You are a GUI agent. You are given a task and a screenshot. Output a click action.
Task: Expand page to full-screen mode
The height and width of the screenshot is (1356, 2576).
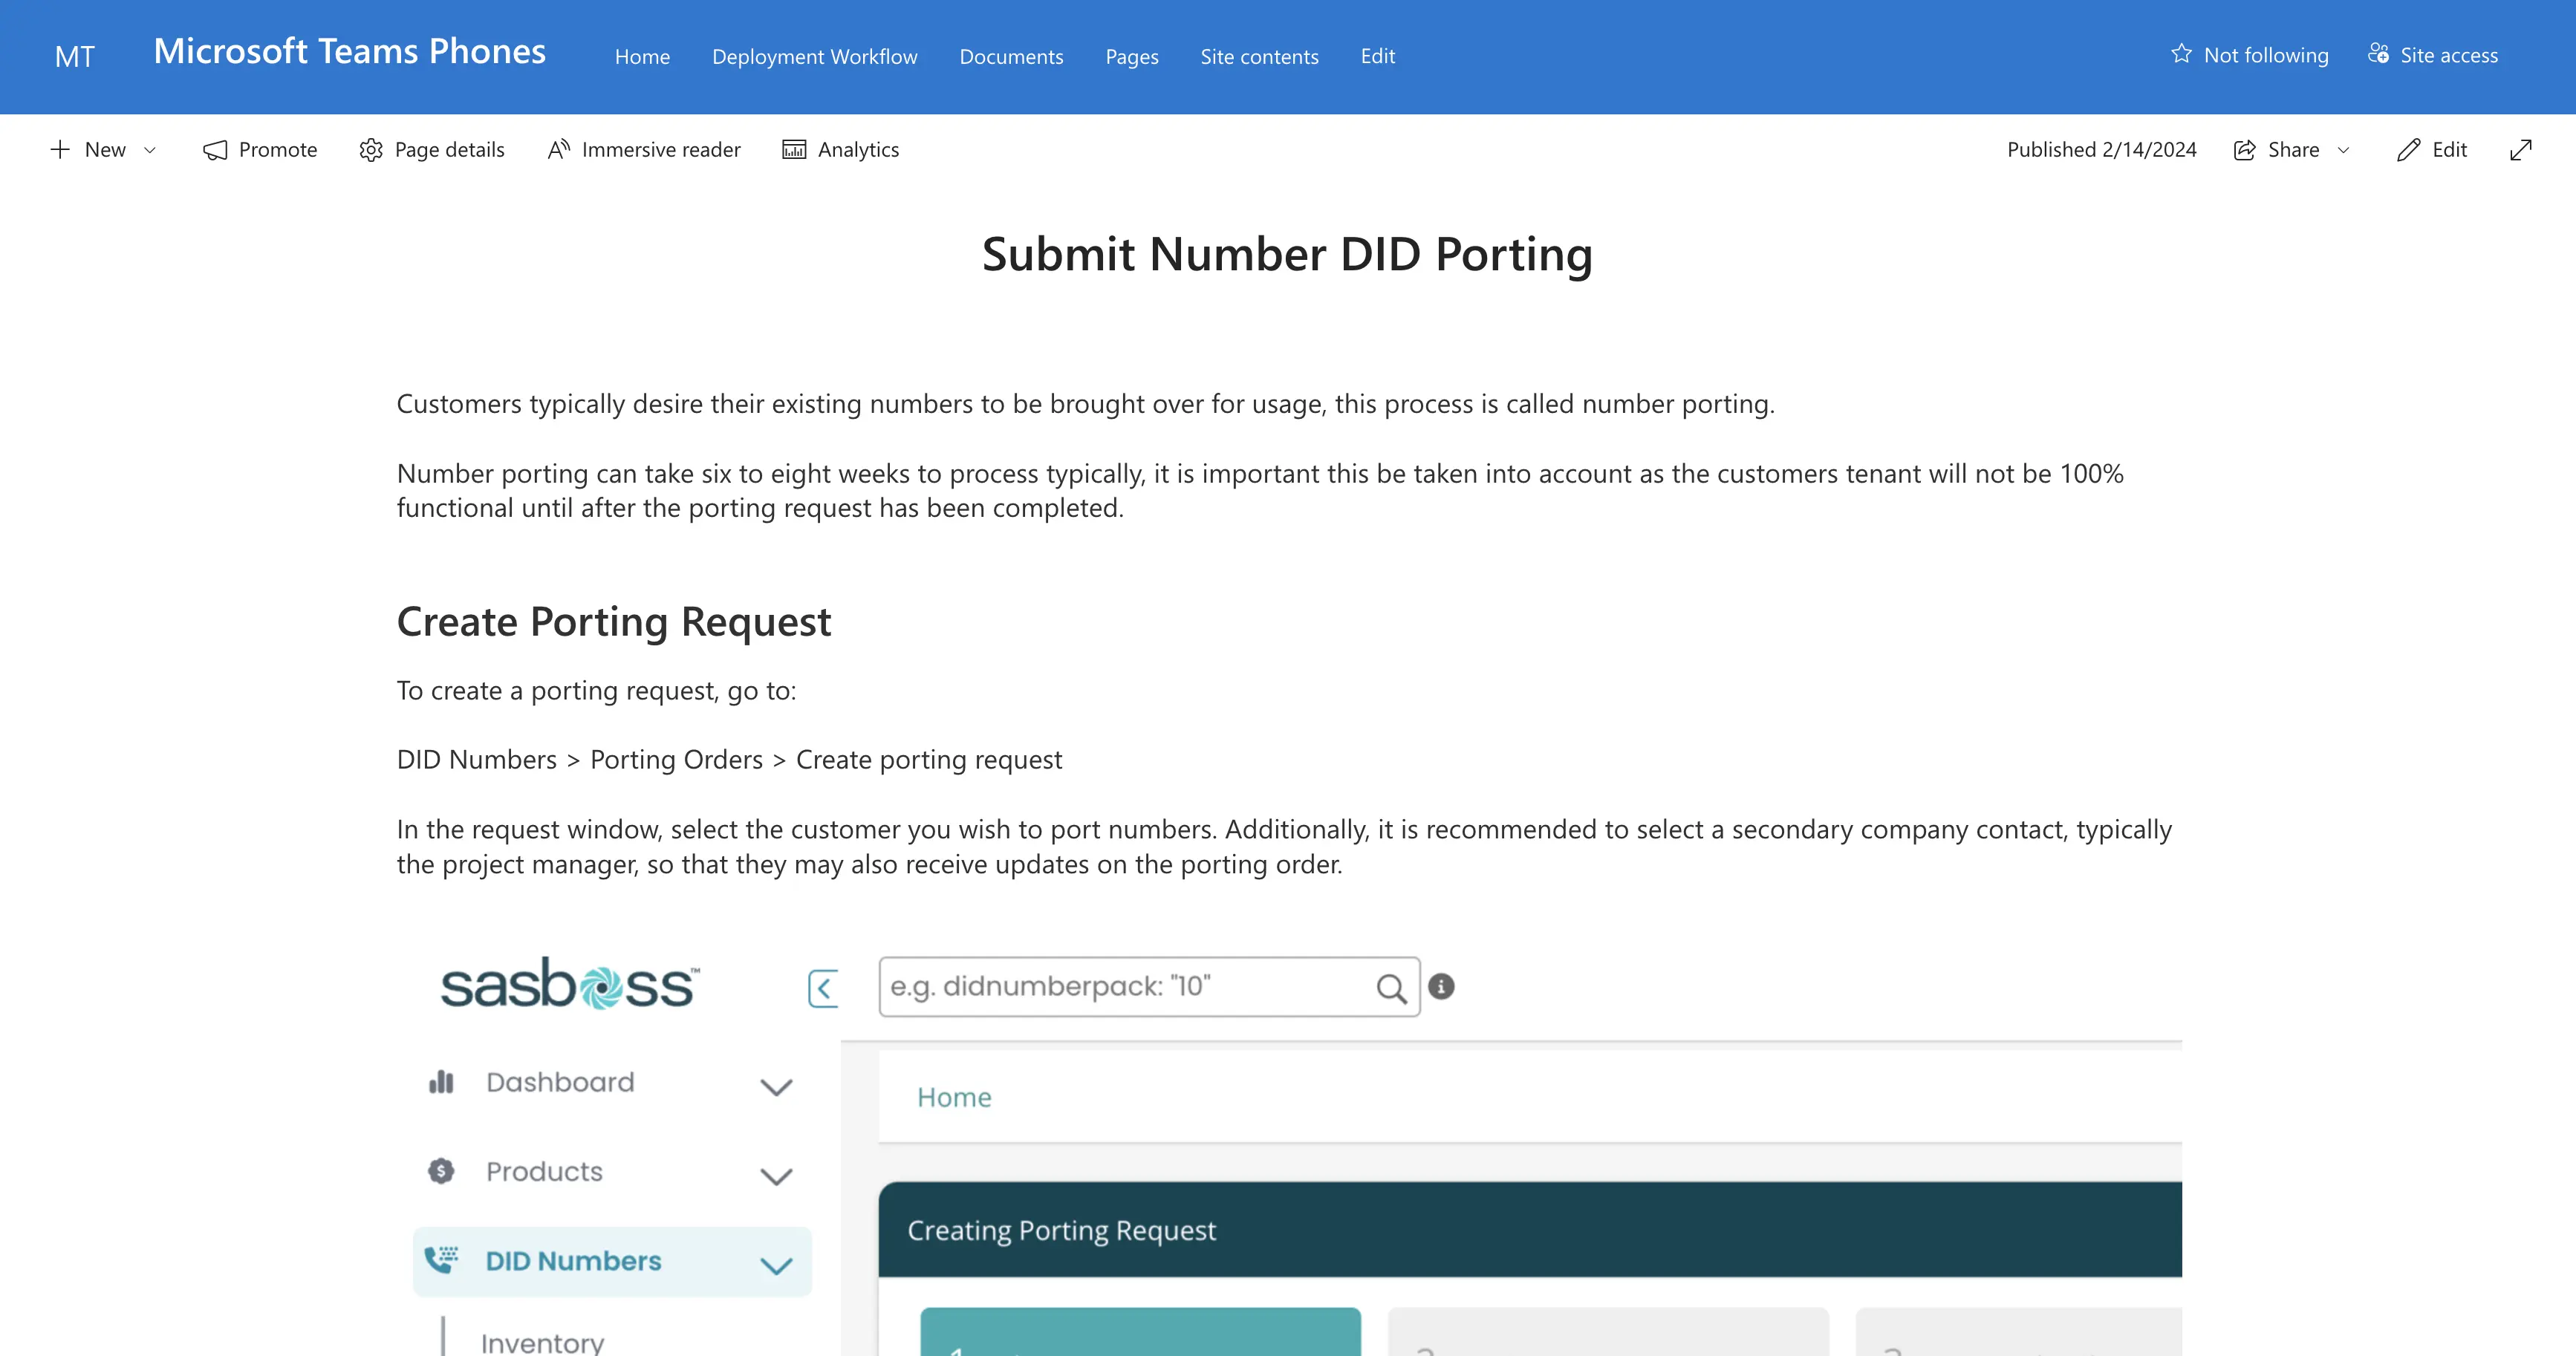pyautogui.click(x=2520, y=150)
